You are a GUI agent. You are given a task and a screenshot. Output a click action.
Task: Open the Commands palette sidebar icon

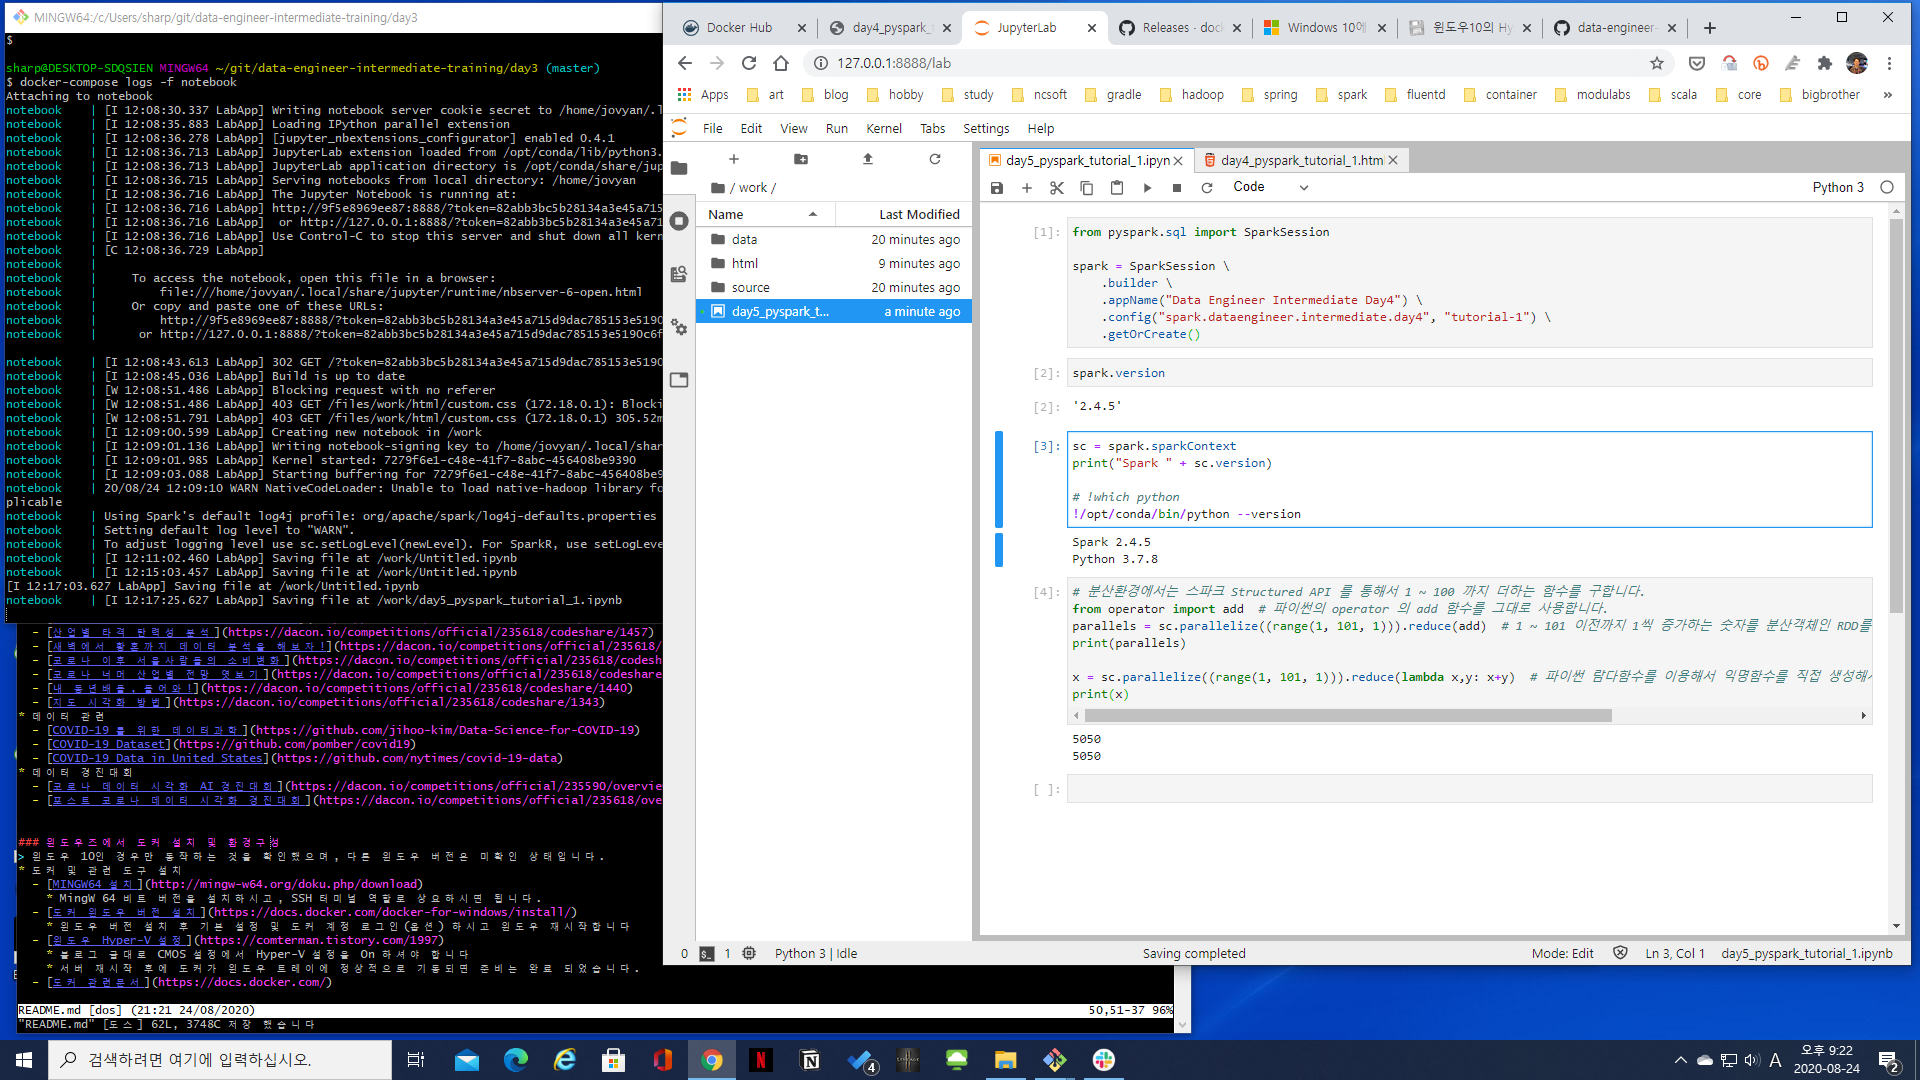(x=680, y=274)
